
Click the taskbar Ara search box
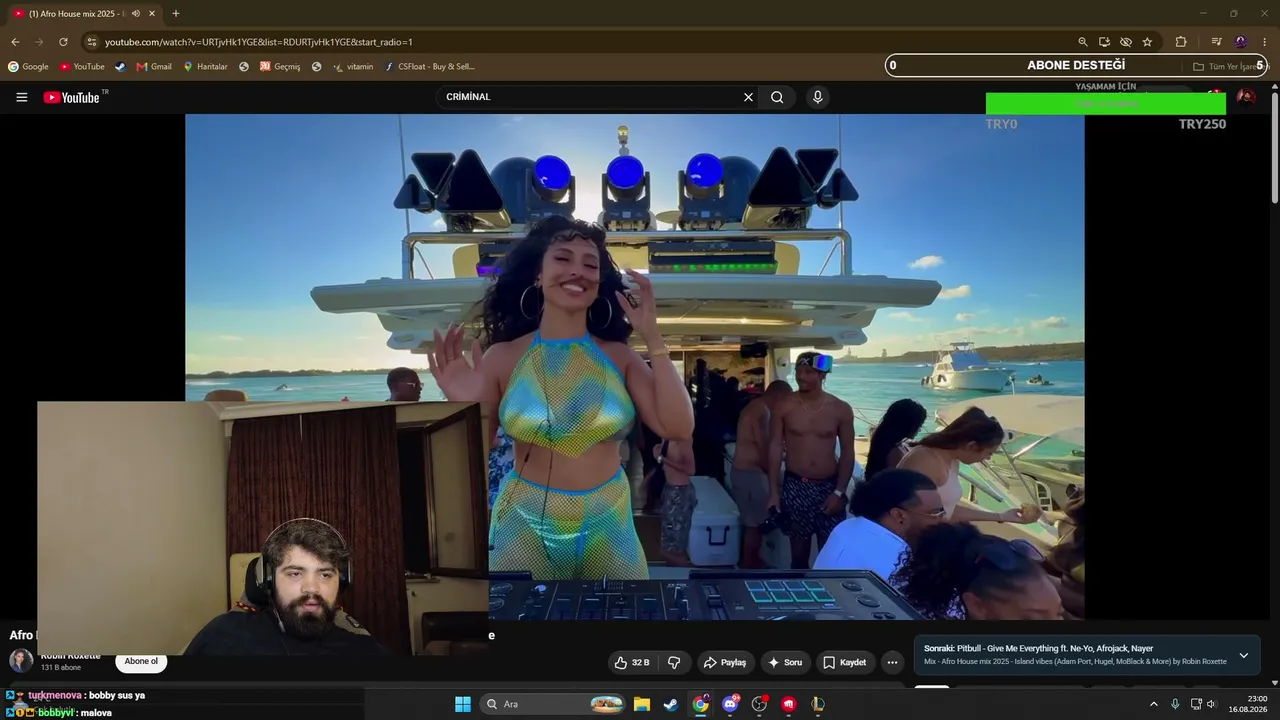click(553, 704)
